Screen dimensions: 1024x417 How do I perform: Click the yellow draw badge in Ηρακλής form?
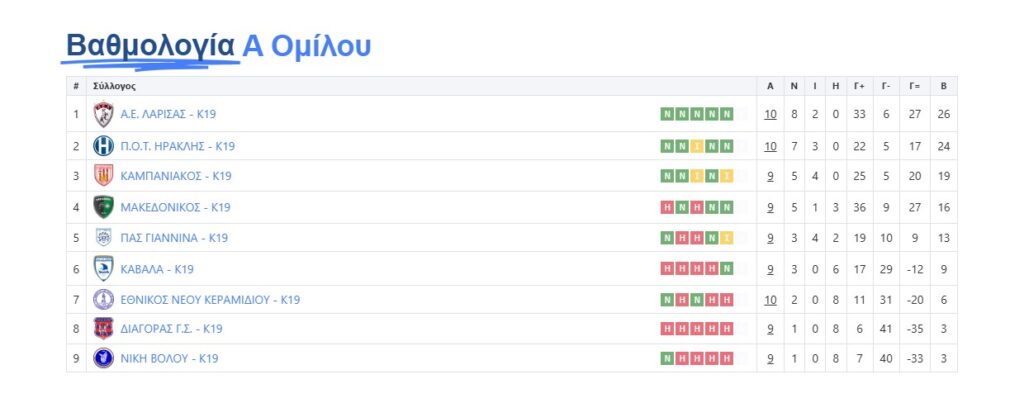697,147
